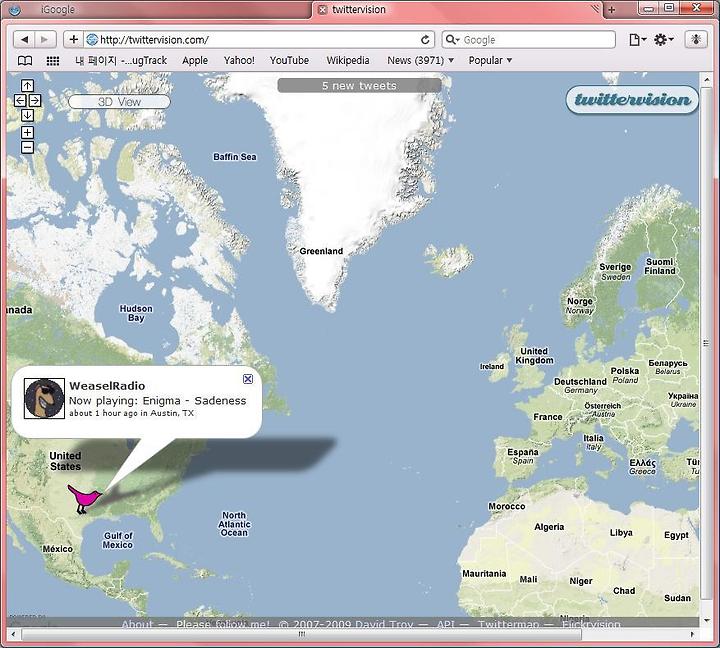The width and height of the screenshot is (720, 648).
Task: Zoom in the map with plus
Action: pyautogui.click(x=27, y=132)
